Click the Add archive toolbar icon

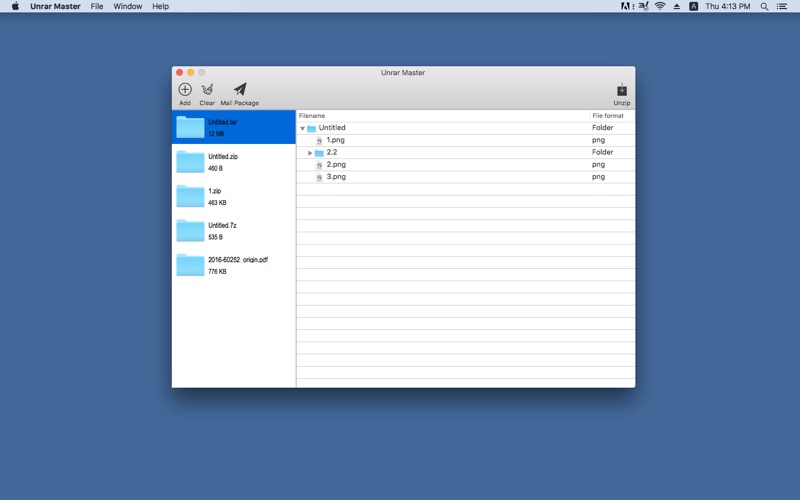pyautogui.click(x=185, y=89)
